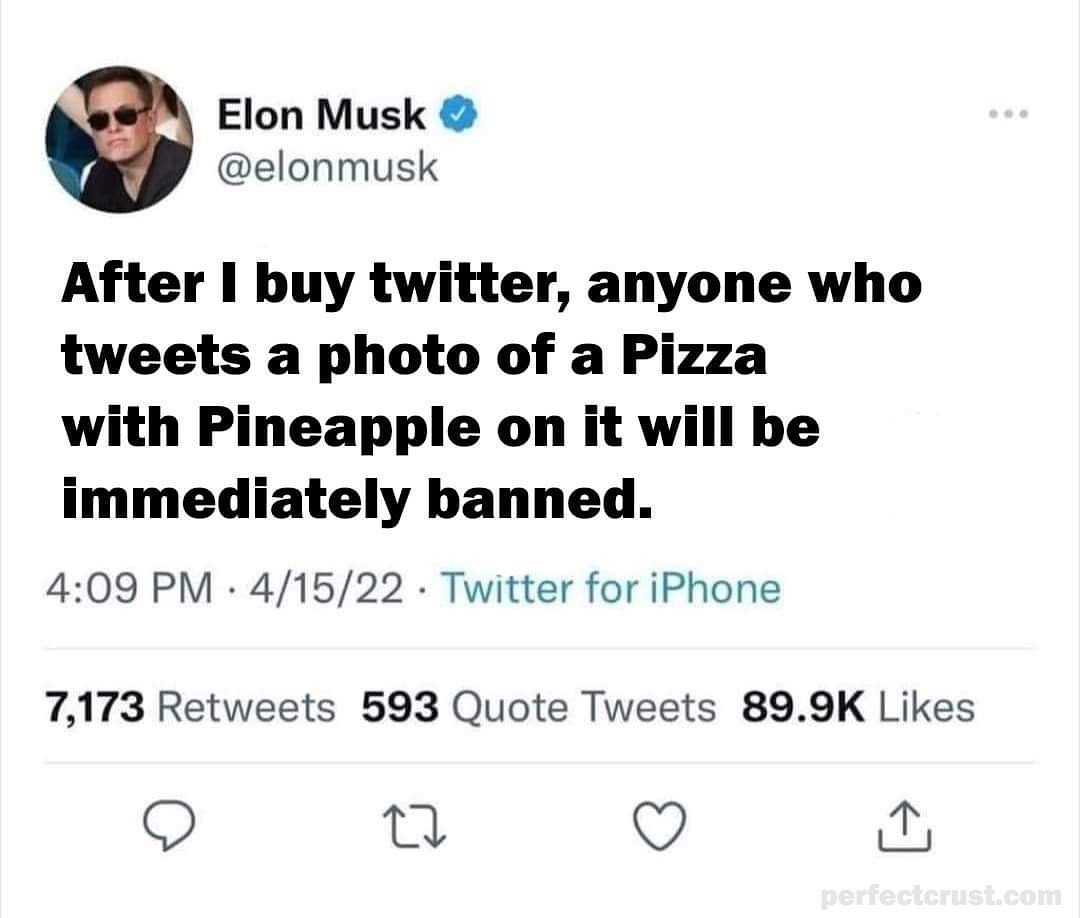Click the 'immediately banned.' text line

(x=357, y=498)
